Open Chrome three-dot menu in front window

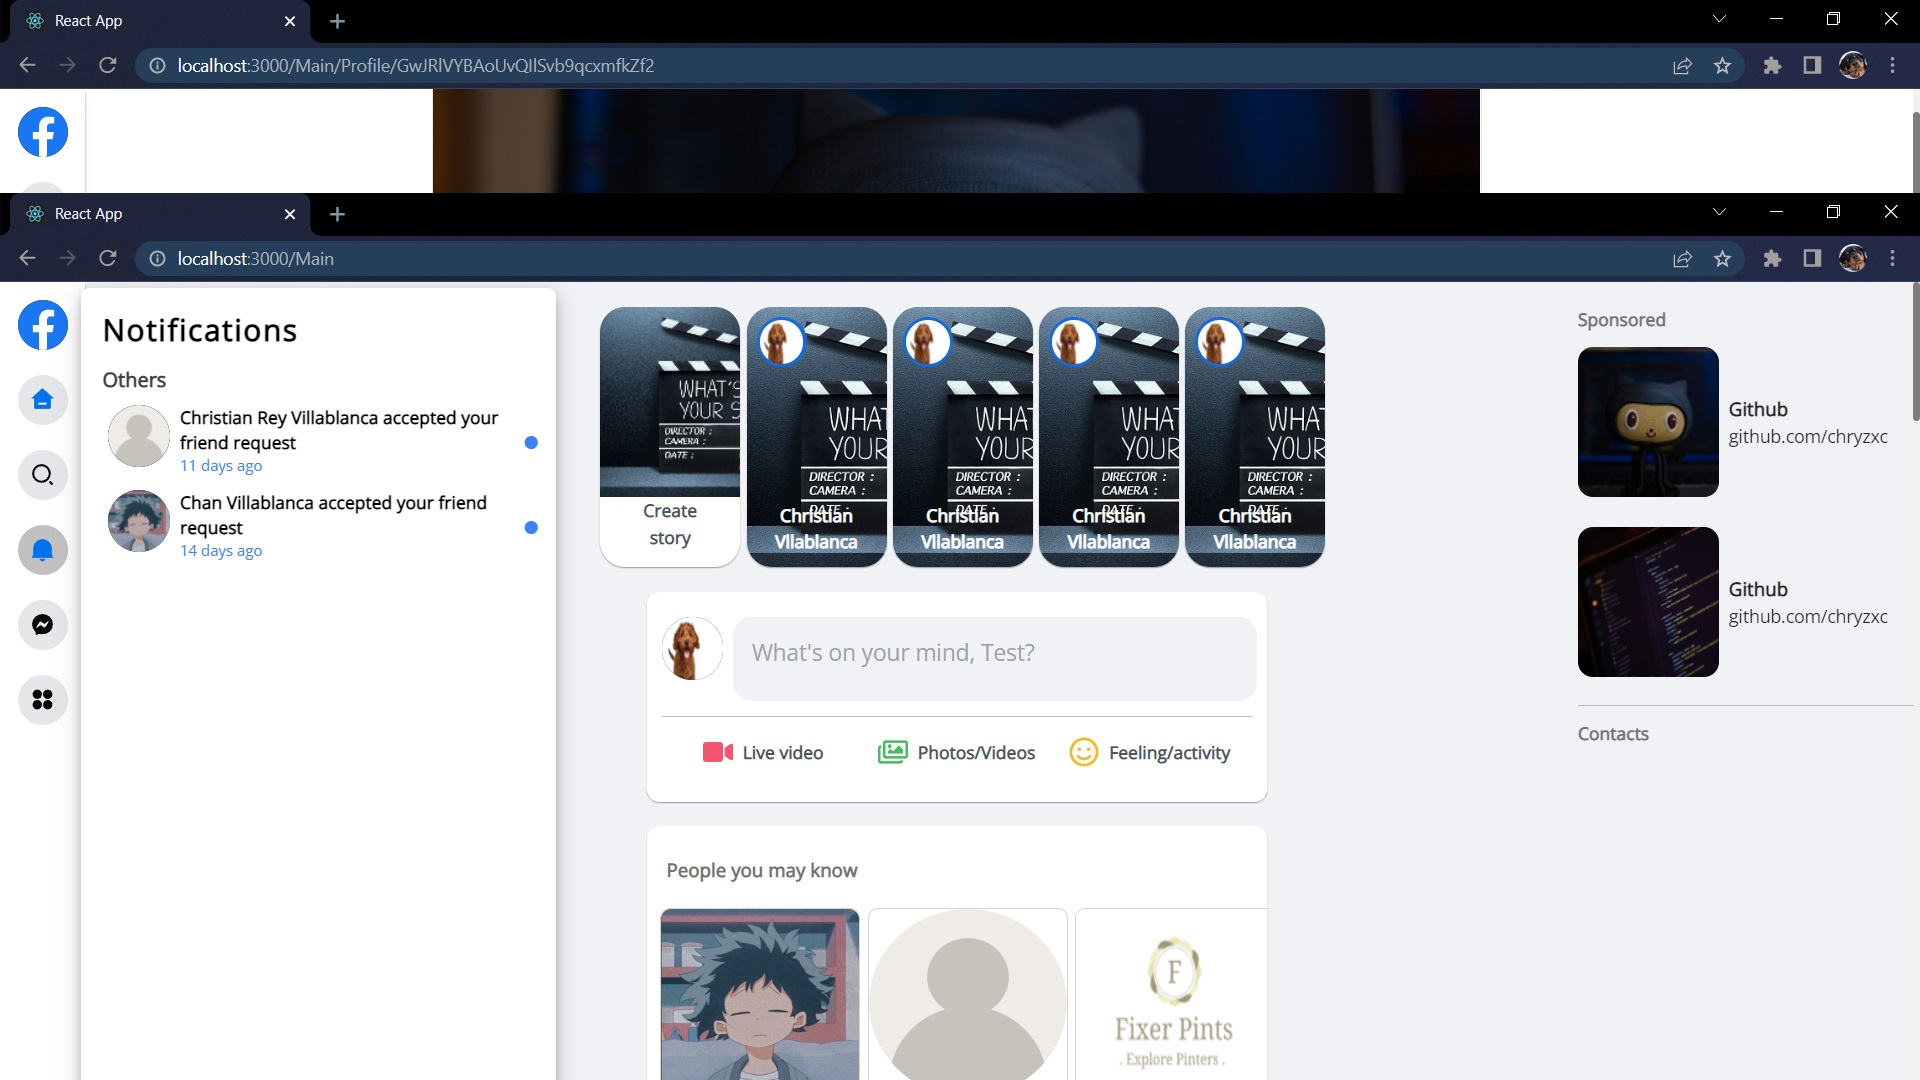1892,258
